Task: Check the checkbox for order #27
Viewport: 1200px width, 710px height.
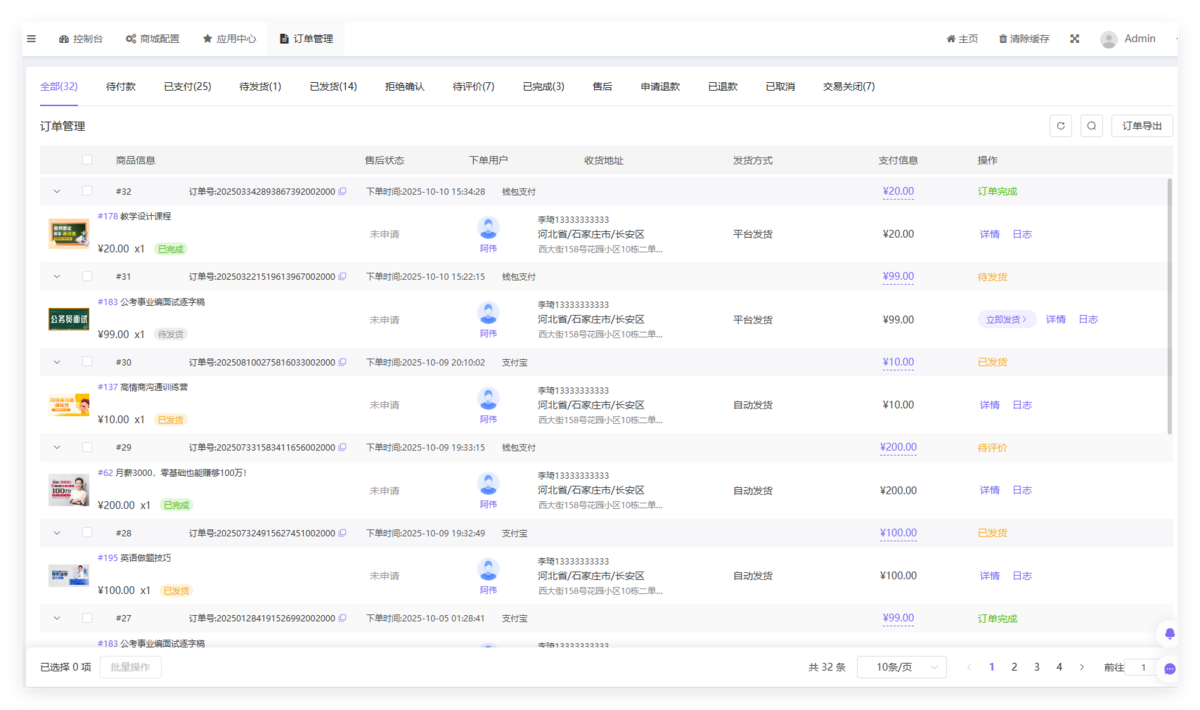Action: point(87,619)
